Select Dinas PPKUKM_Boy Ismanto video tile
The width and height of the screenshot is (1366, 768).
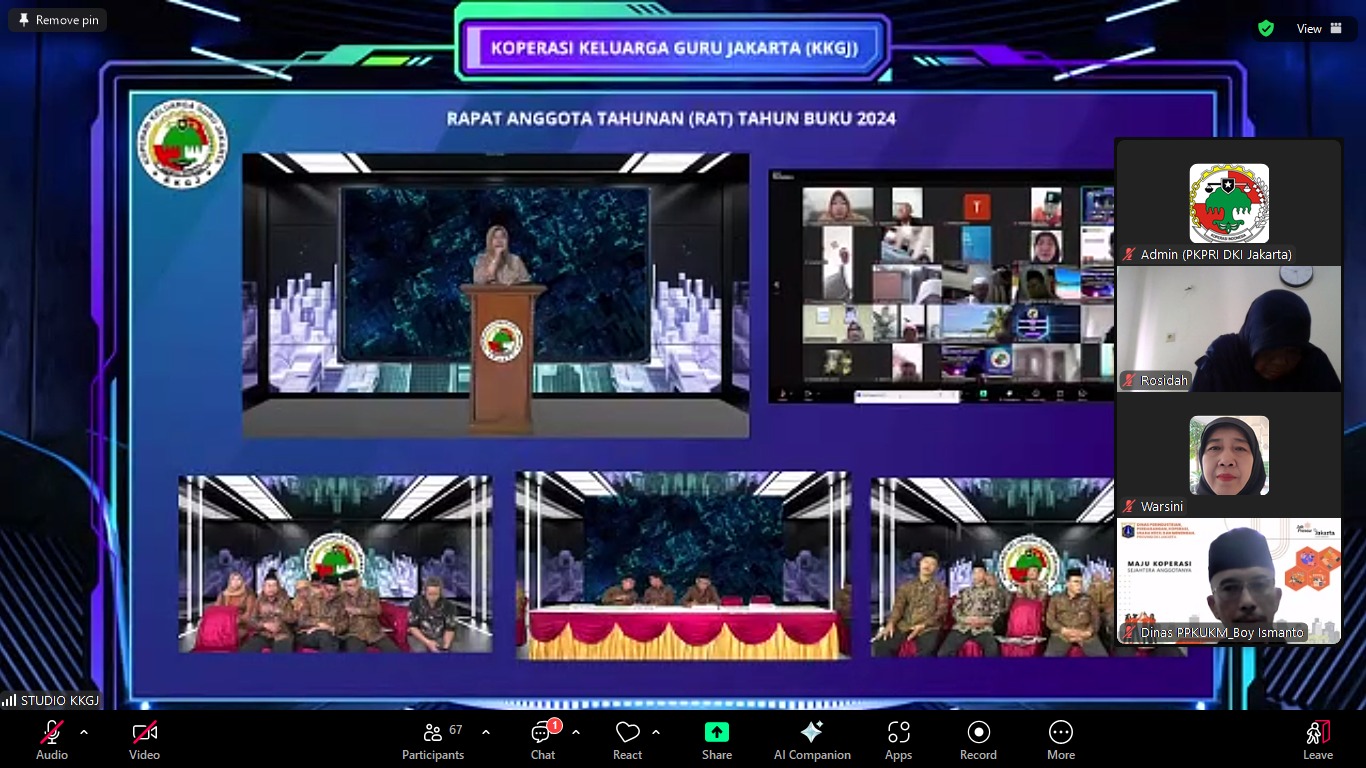(1229, 580)
